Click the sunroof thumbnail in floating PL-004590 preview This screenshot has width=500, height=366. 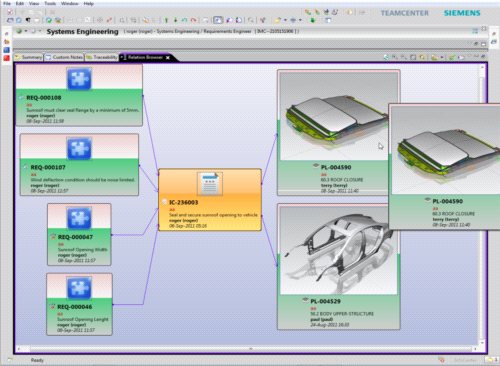tap(447, 151)
